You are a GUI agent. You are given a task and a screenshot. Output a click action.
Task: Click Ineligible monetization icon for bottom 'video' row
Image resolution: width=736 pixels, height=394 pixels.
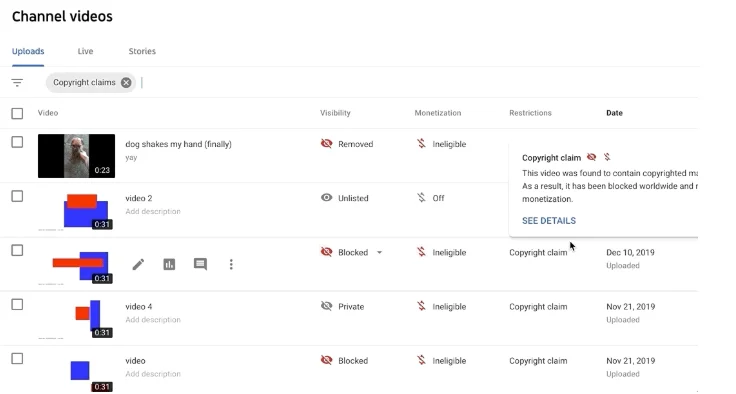(x=421, y=361)
